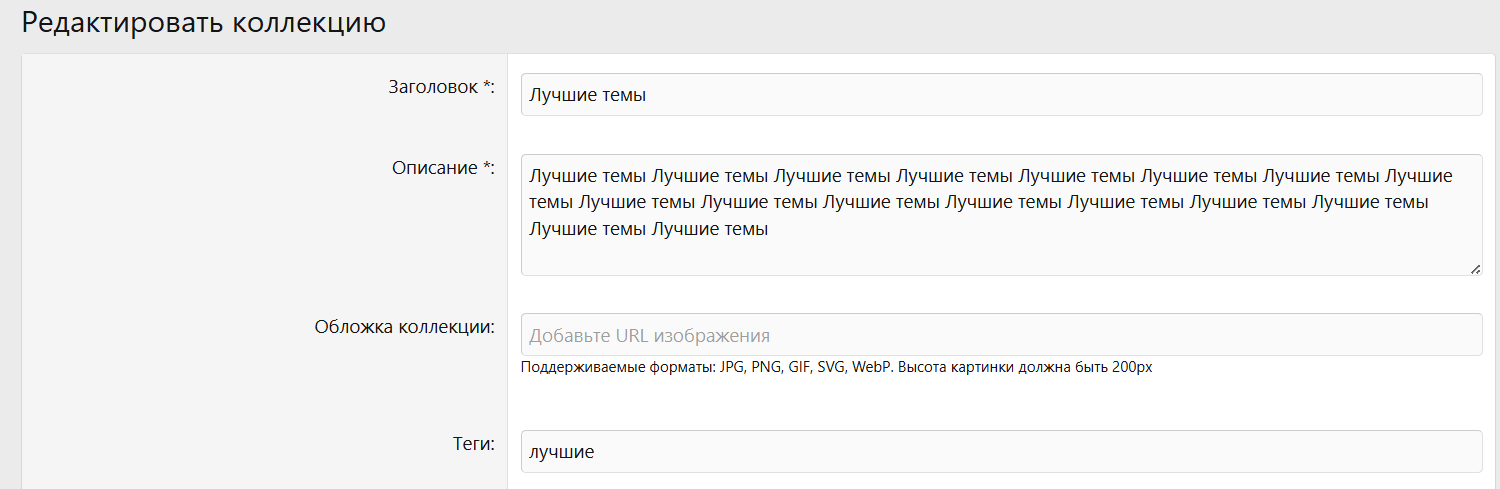Click the first line of description text
1500x489 pixels.
point(990,177)
